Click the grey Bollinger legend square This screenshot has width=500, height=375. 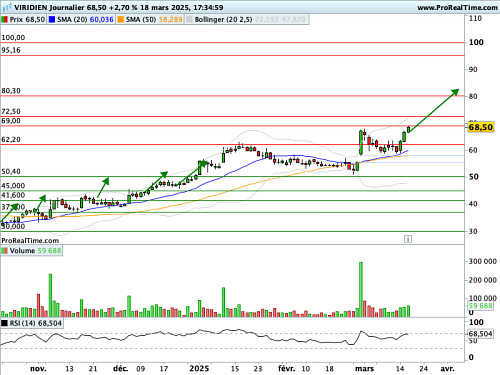189,20
